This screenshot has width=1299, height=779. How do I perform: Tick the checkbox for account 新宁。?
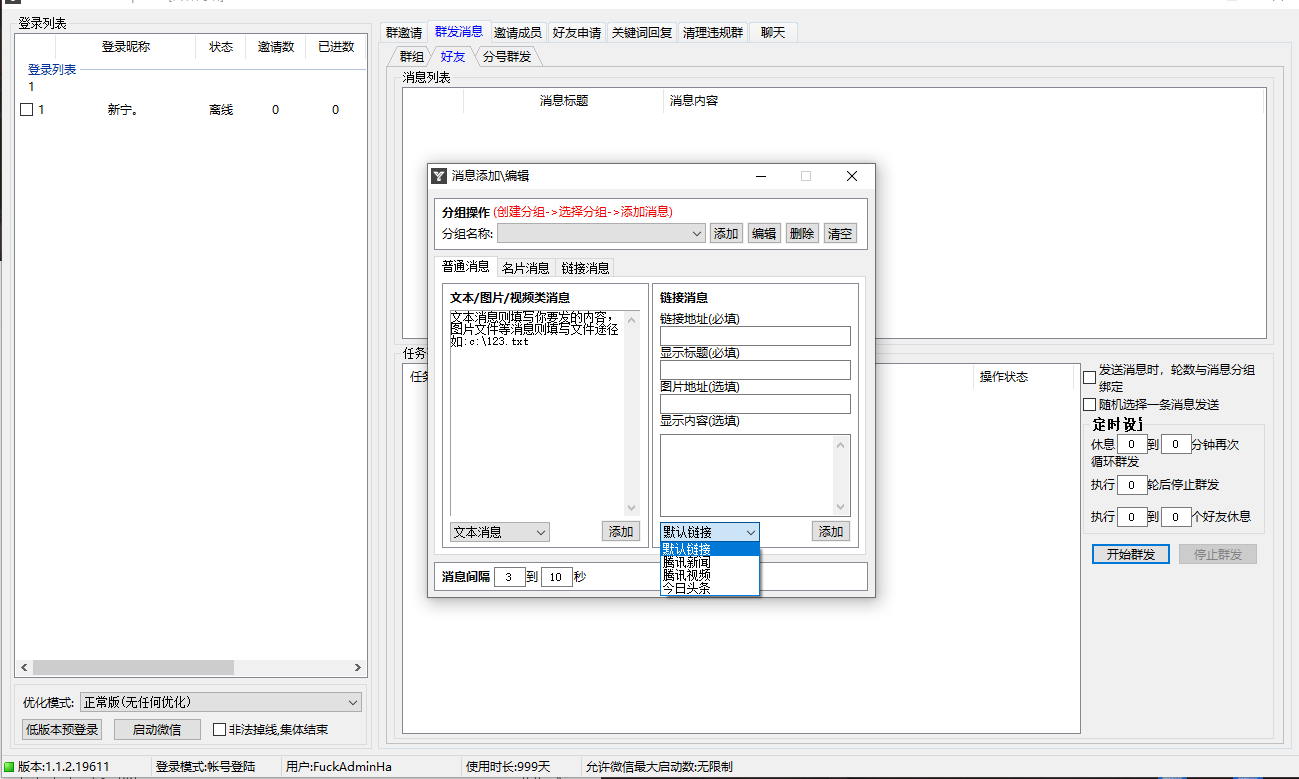tap(27, 110)
